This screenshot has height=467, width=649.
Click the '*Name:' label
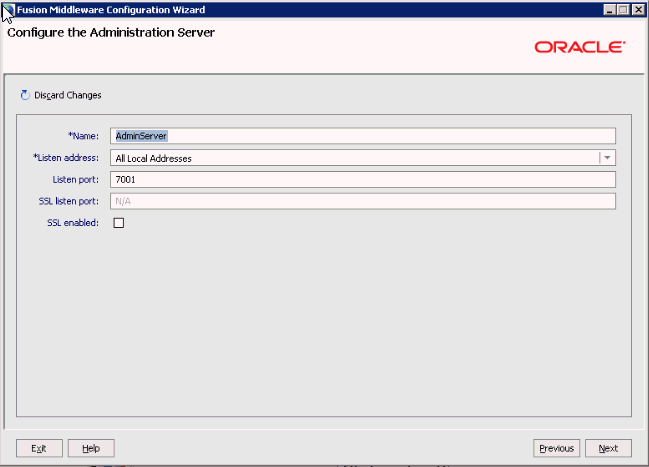coord(84,136)
